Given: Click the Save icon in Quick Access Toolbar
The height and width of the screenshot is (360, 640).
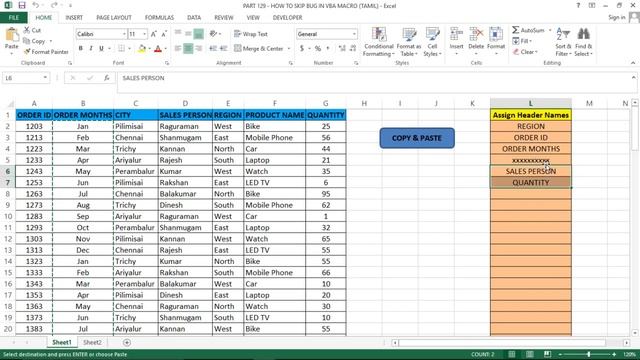Looking at the screenshot, I should (22, 5).
